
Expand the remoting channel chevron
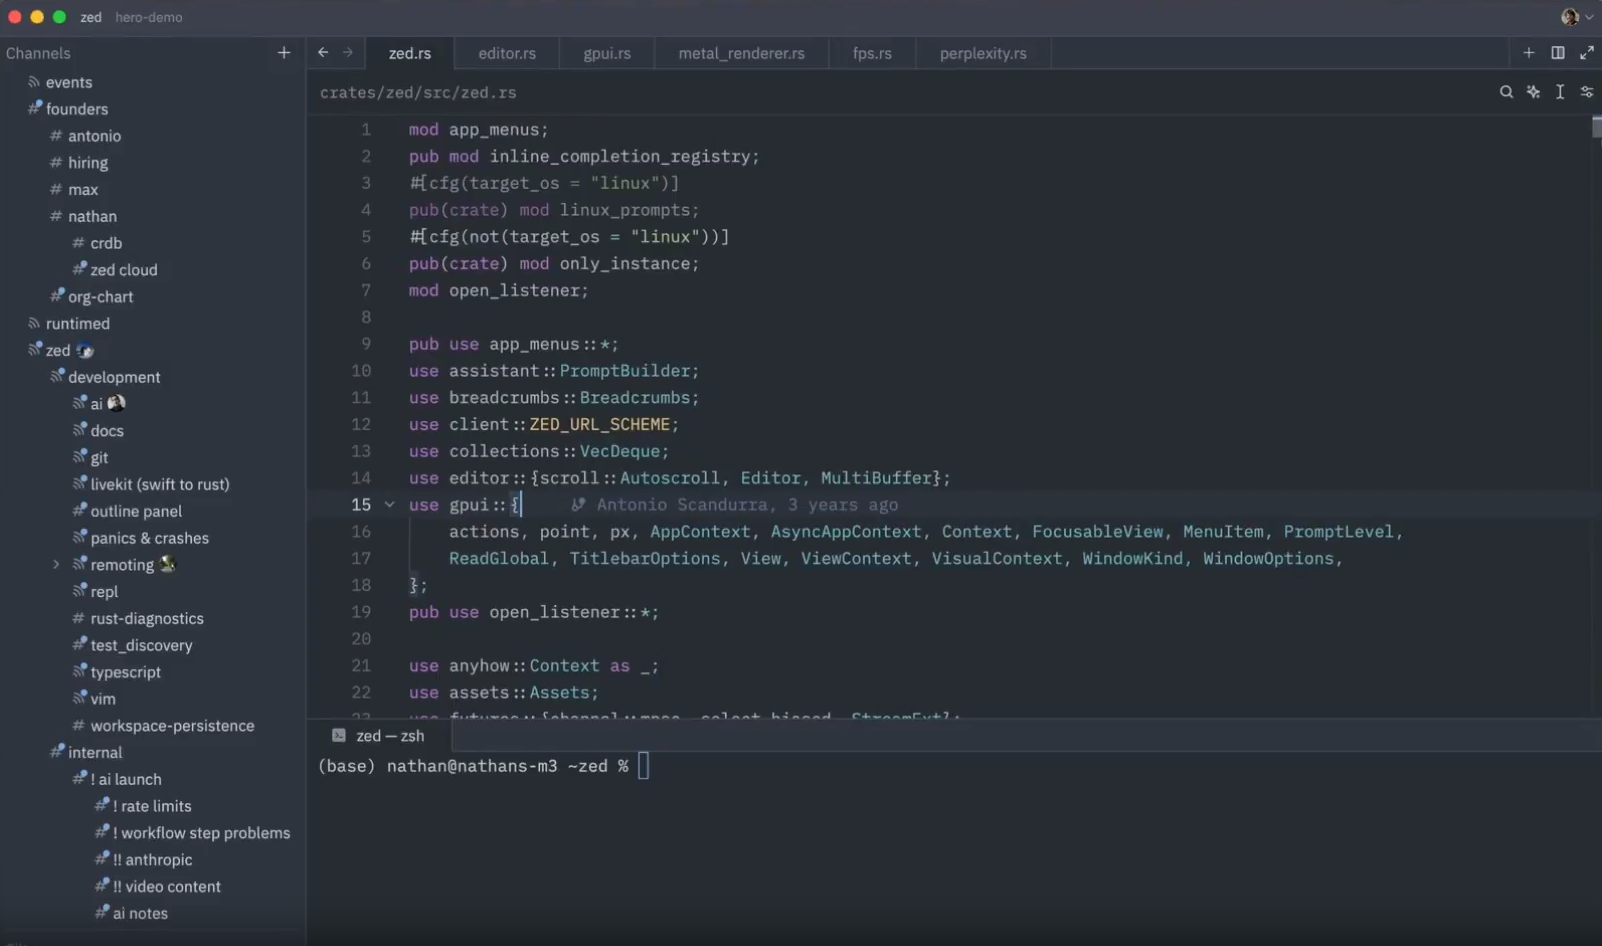(56, 565)
